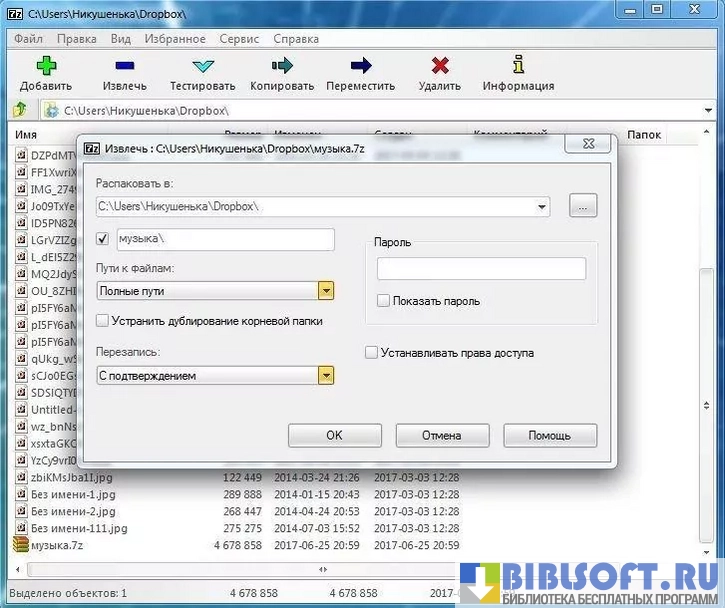
Task: Click the red X Удалить icon
Action: [x=440, y=66]
